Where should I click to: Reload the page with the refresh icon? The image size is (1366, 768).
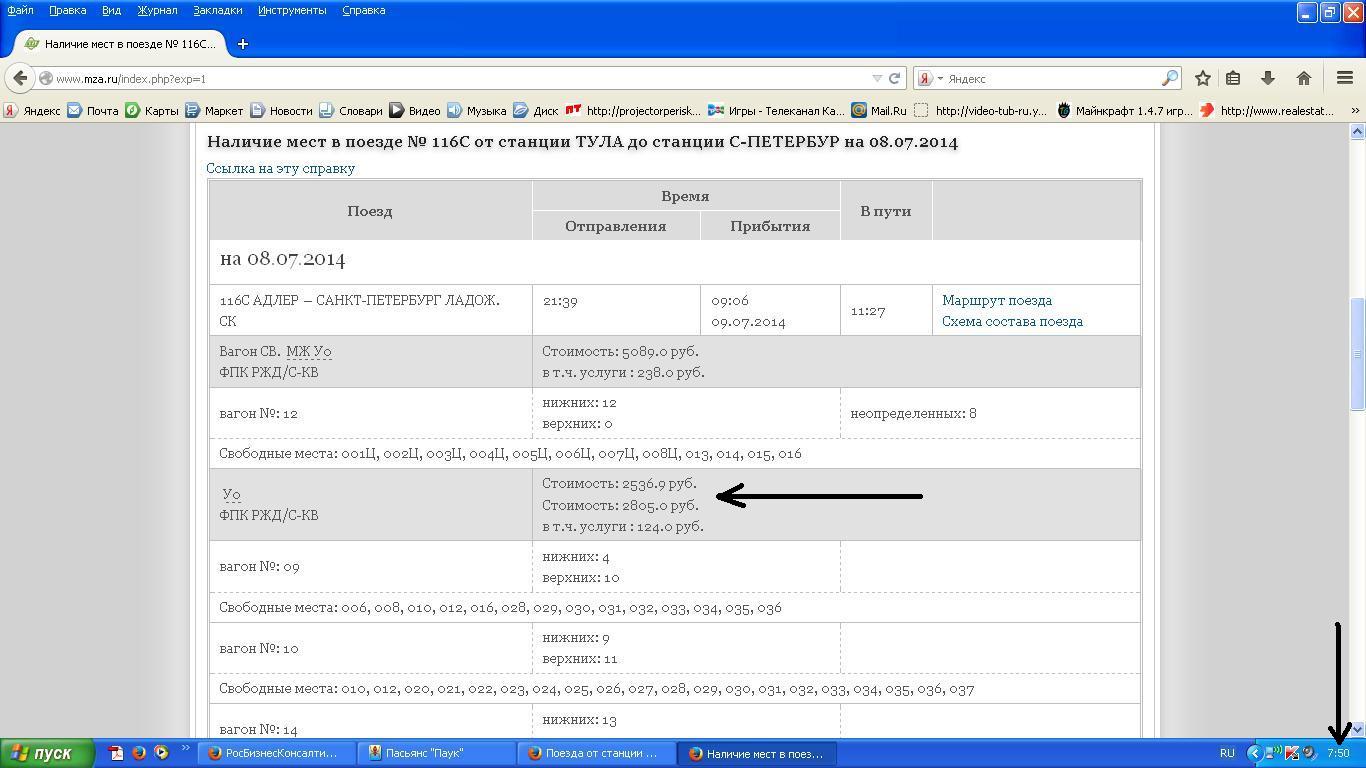[895, 78]
